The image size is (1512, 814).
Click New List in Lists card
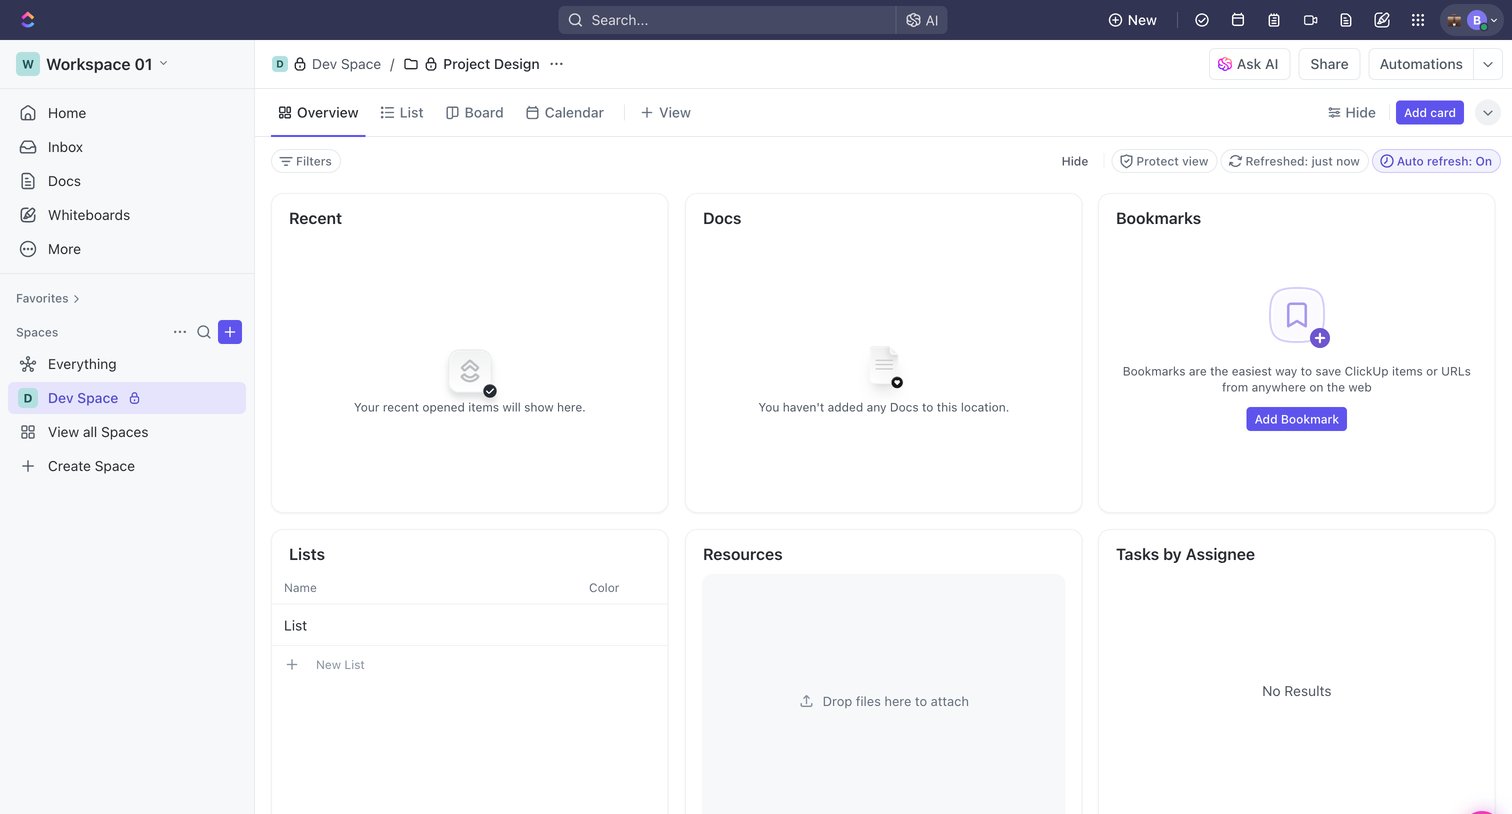(x=340, y=665)
